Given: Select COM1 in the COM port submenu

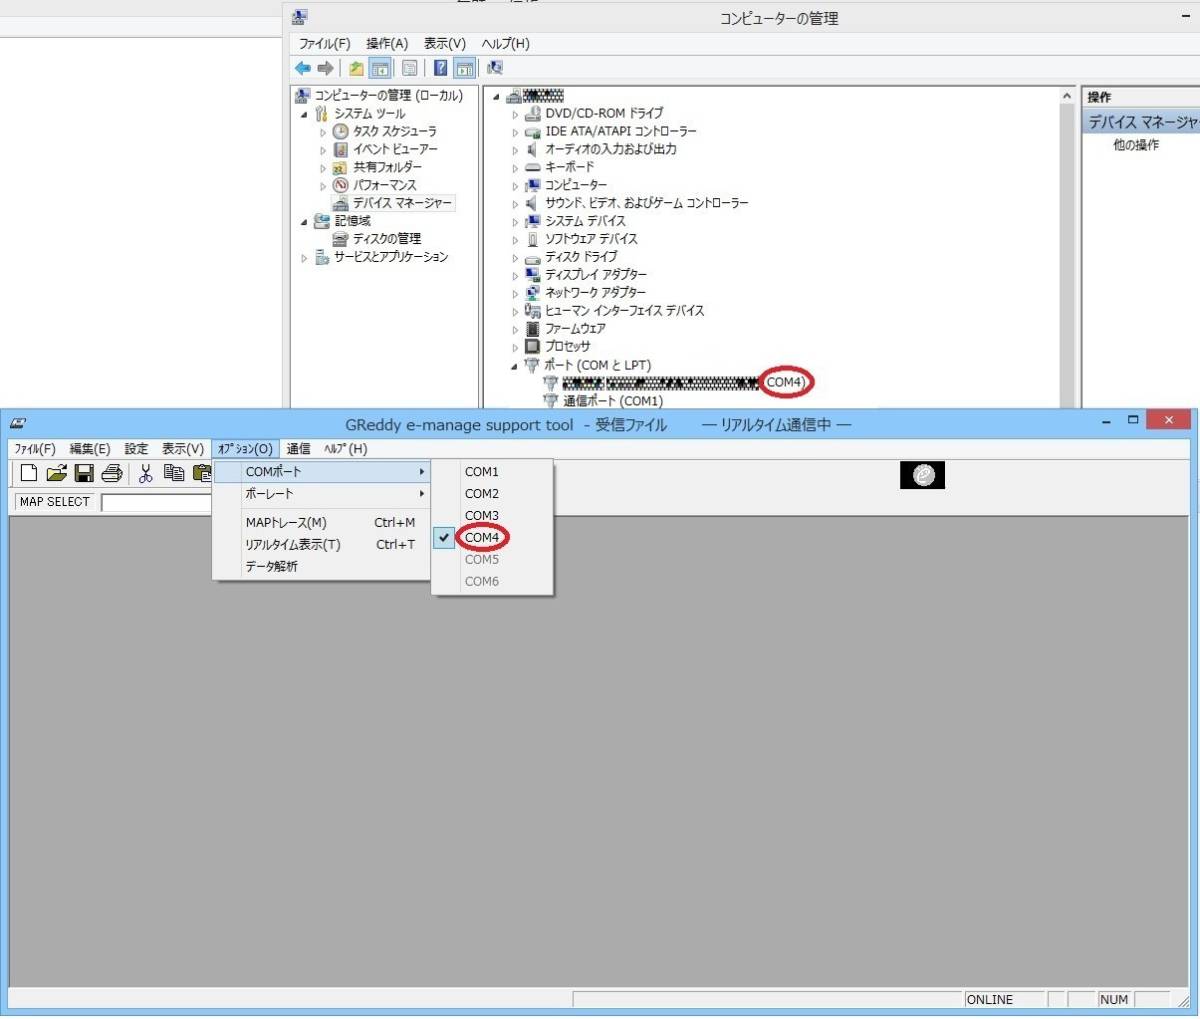Looking at the screenshot, I should coord(481,472).
